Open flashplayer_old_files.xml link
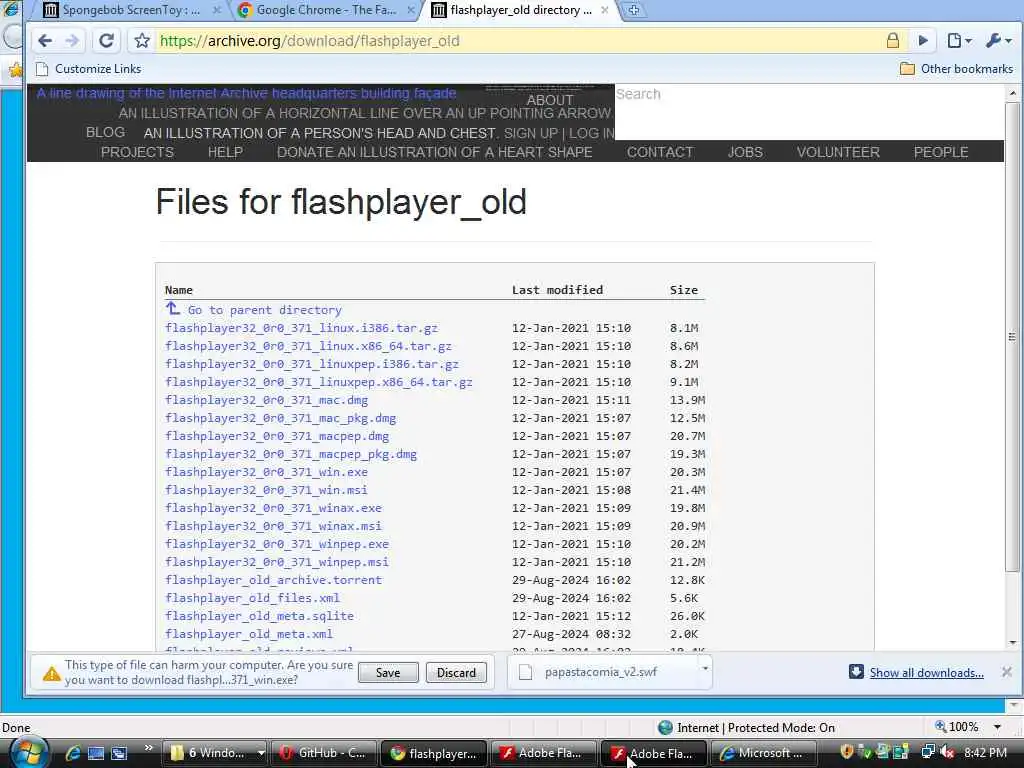This screenshot has height=768, width=1024. tap(252, 598)
